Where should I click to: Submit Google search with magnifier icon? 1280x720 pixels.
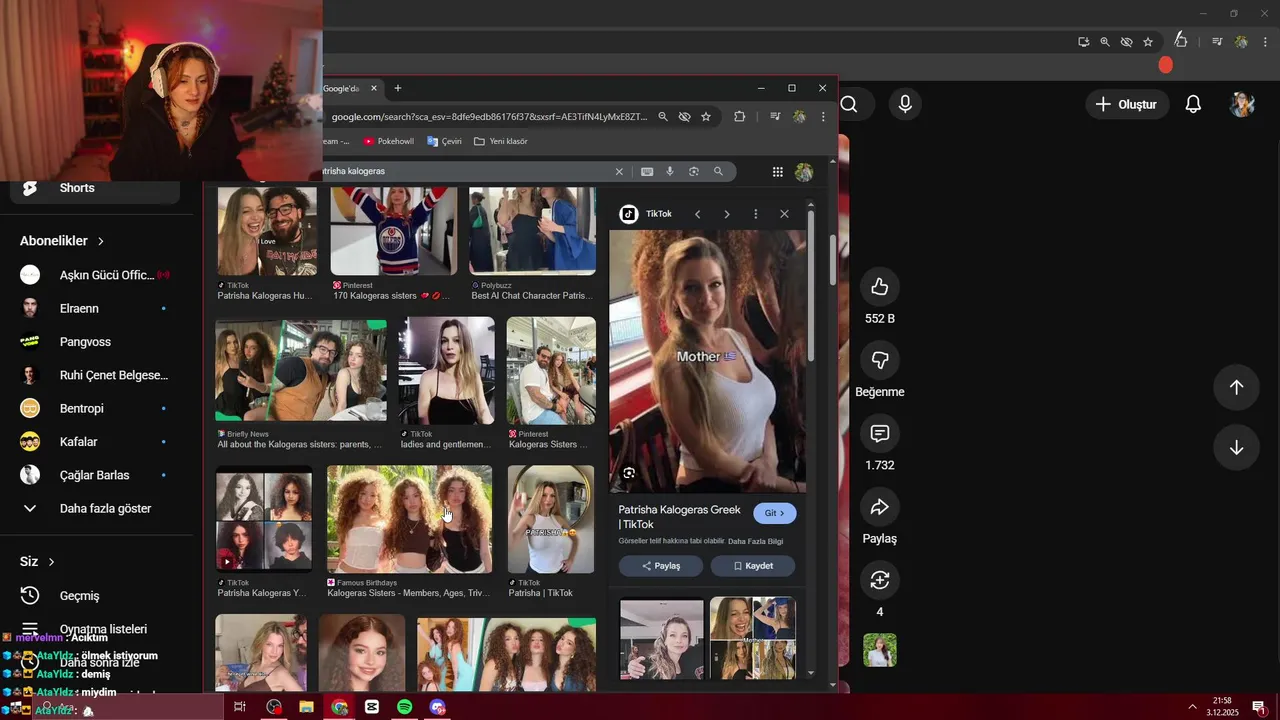tap(718, 172)
